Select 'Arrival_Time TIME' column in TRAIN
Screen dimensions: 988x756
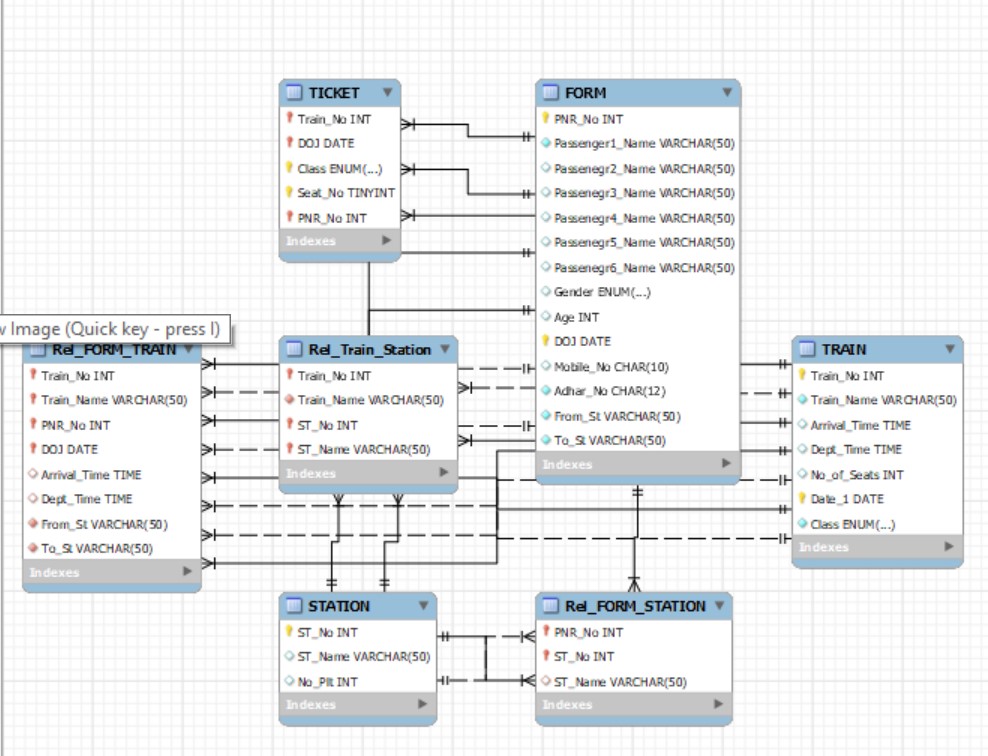(861, 425)
